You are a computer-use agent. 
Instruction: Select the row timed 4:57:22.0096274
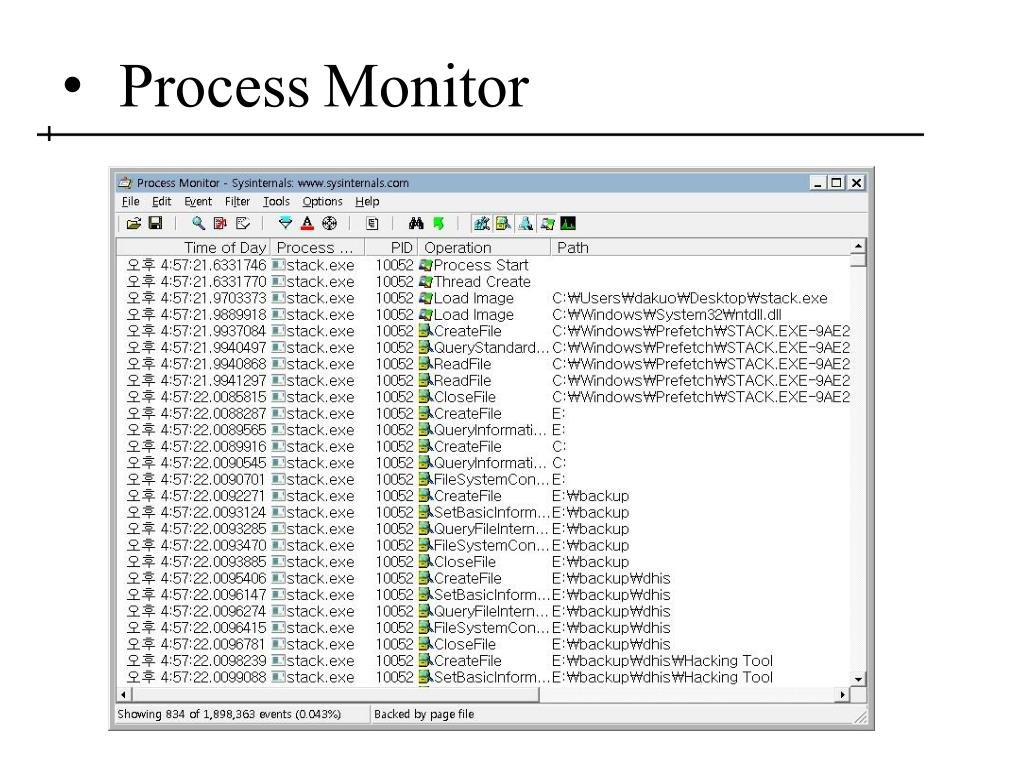point(483,611)
